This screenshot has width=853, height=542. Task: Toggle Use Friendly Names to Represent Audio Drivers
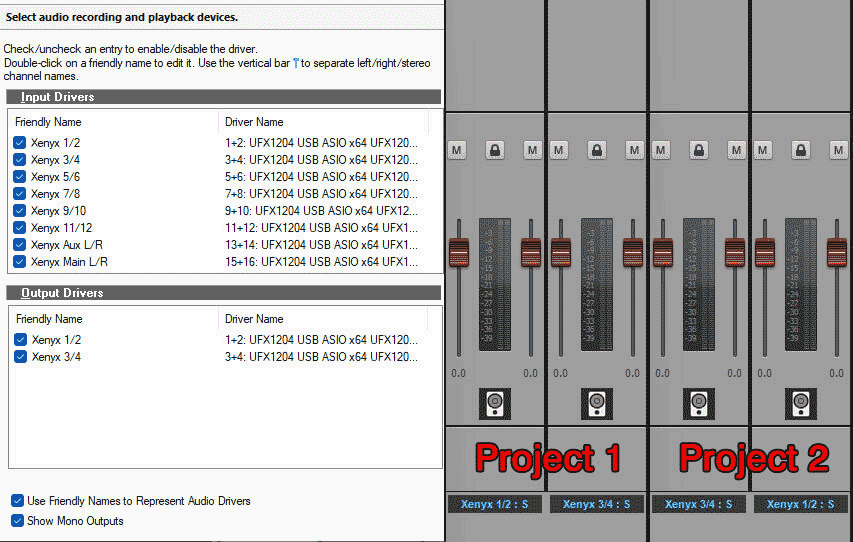[x=18, y=501]
